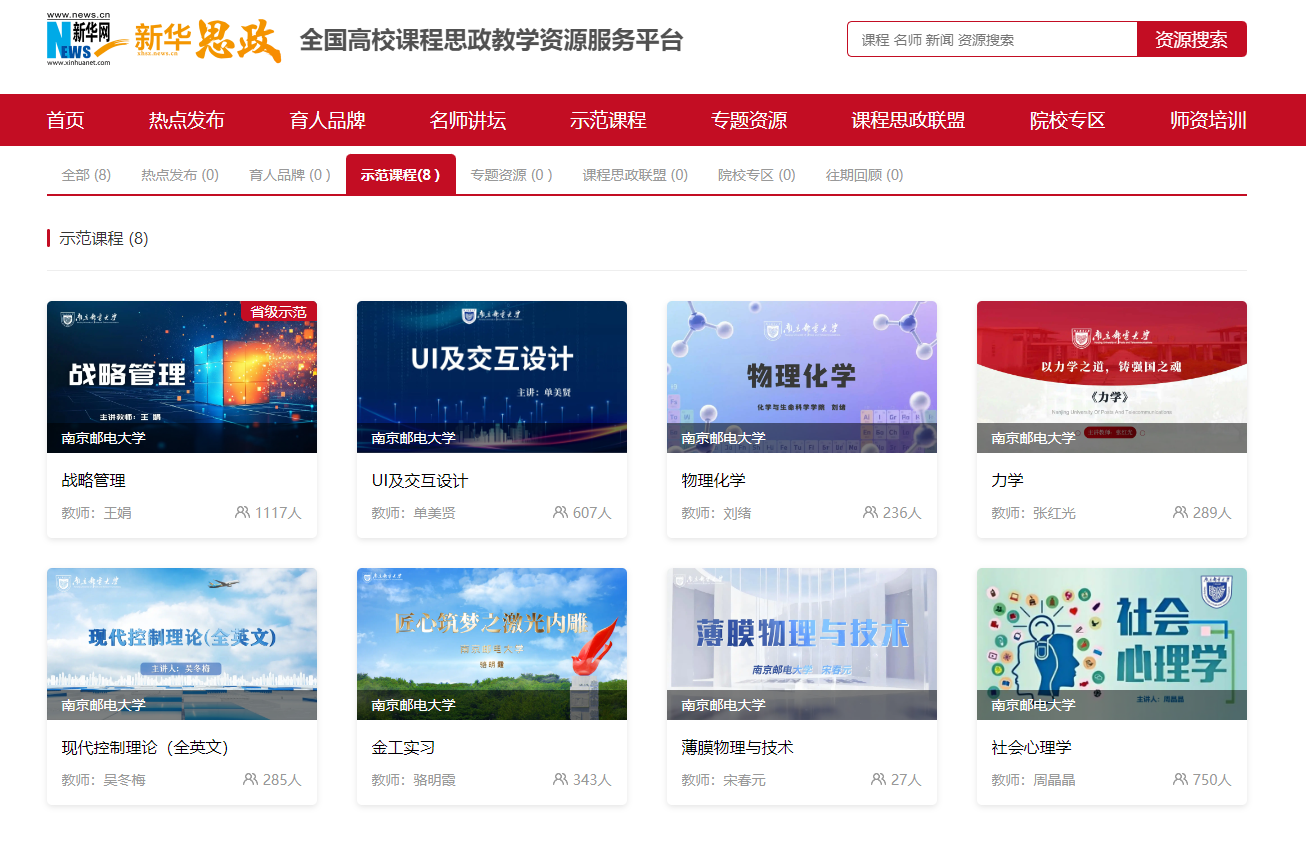Select the 往期回顾 (0) tab
The image size is (1306, 846).
tap(864, 175)
